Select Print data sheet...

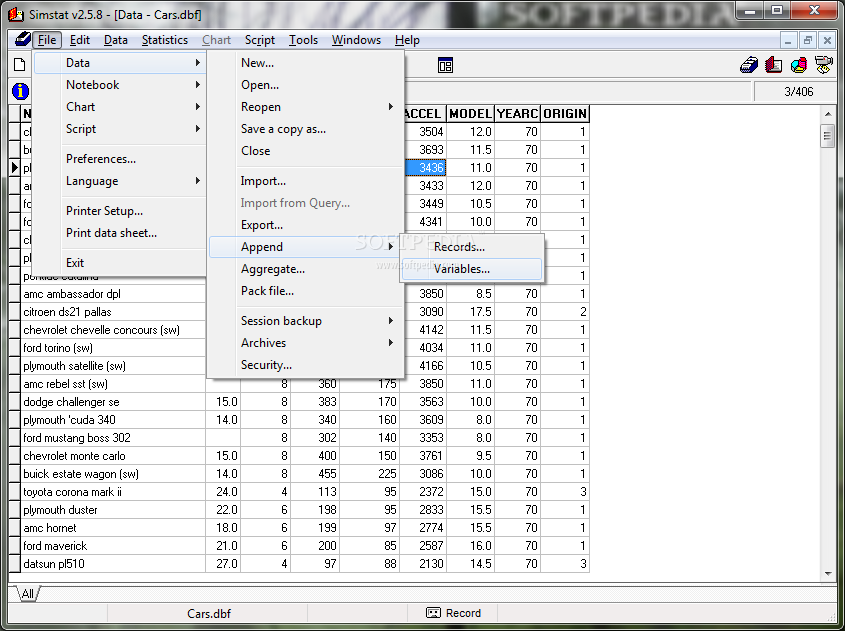pyautogui.click(x=120, y=233)
